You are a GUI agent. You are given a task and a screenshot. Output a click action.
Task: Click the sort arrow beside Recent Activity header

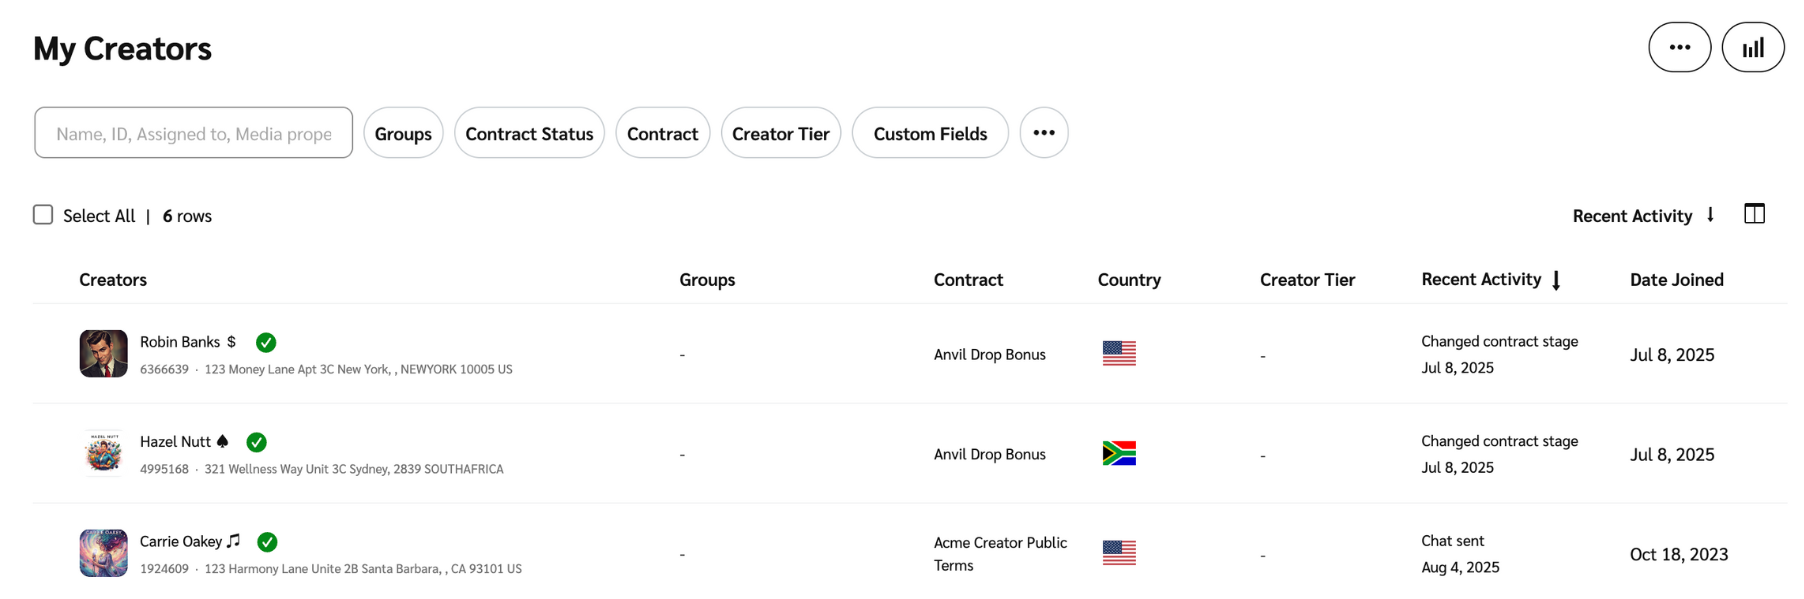point(1556,281)
